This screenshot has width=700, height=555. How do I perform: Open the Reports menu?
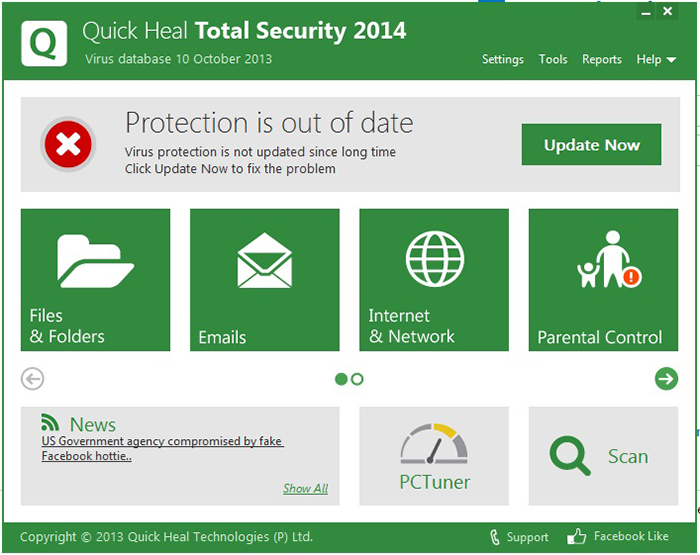click(x=601, y=59)
